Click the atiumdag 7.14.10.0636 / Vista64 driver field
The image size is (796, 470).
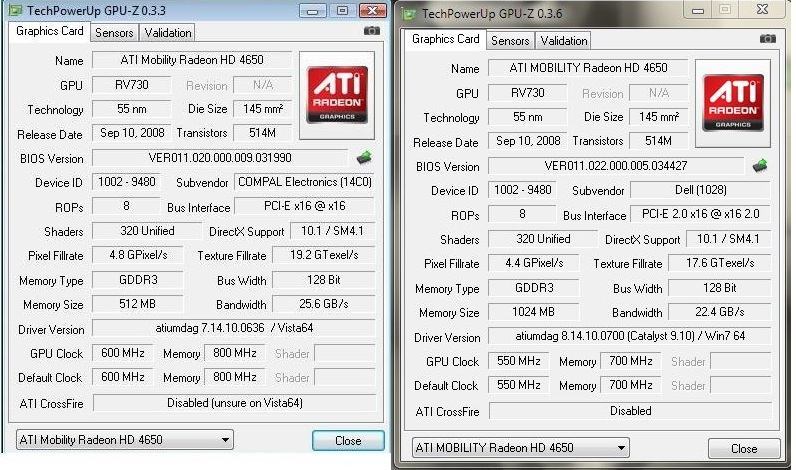(234, 328)
